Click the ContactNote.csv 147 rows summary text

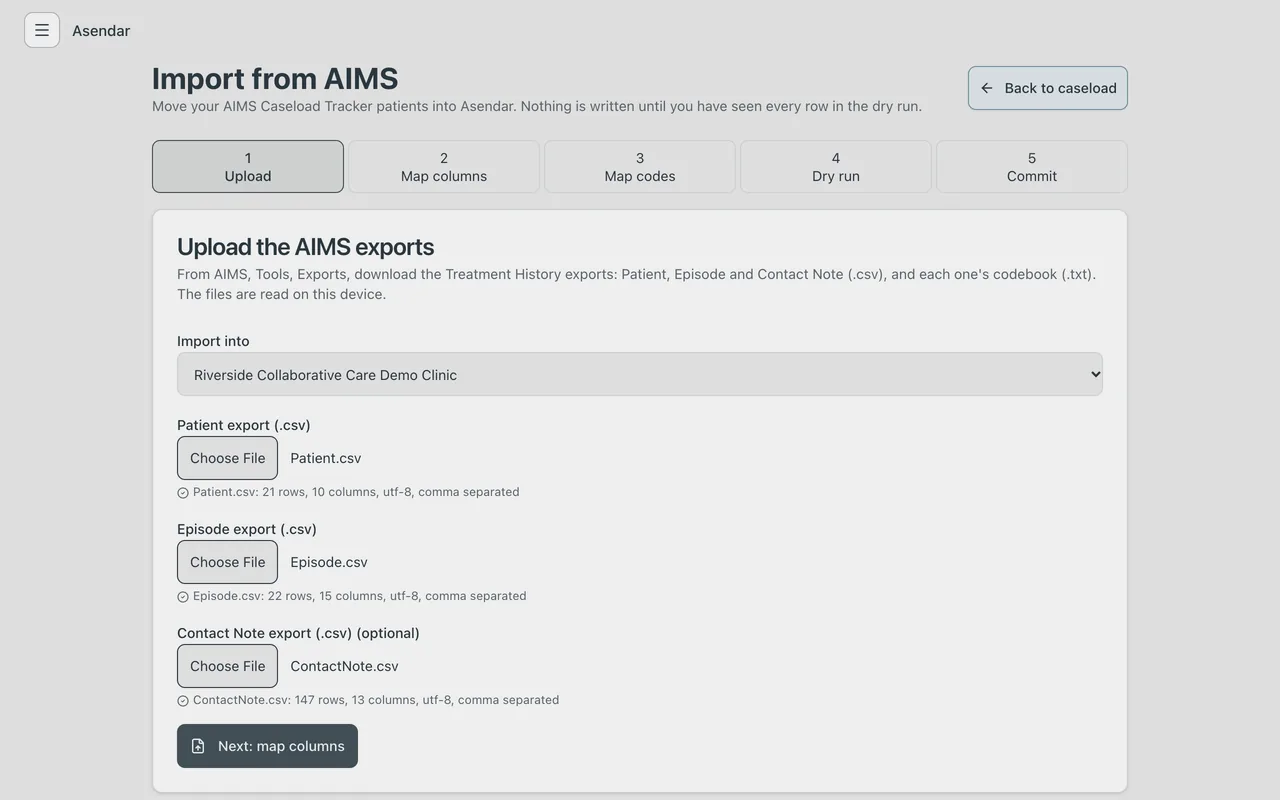click(x=376, y=700)
